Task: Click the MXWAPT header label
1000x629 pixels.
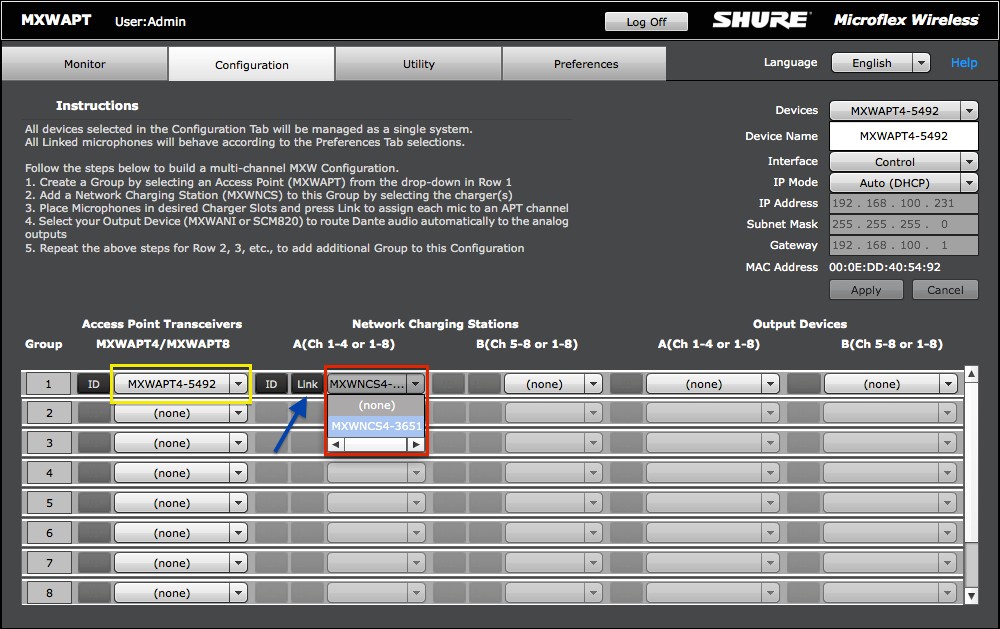Action: tap(56, 20)
